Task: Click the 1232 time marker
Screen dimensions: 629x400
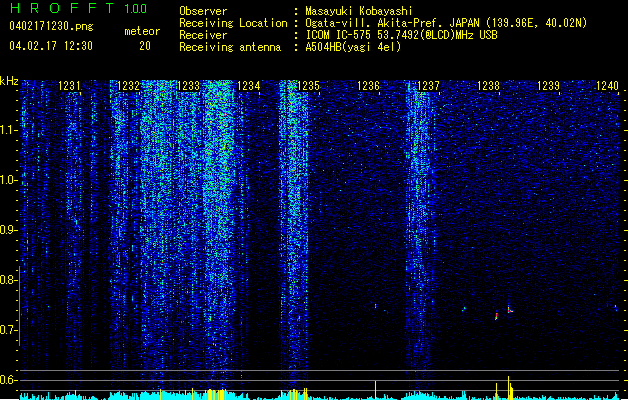Action: click(x=128, y=86)
